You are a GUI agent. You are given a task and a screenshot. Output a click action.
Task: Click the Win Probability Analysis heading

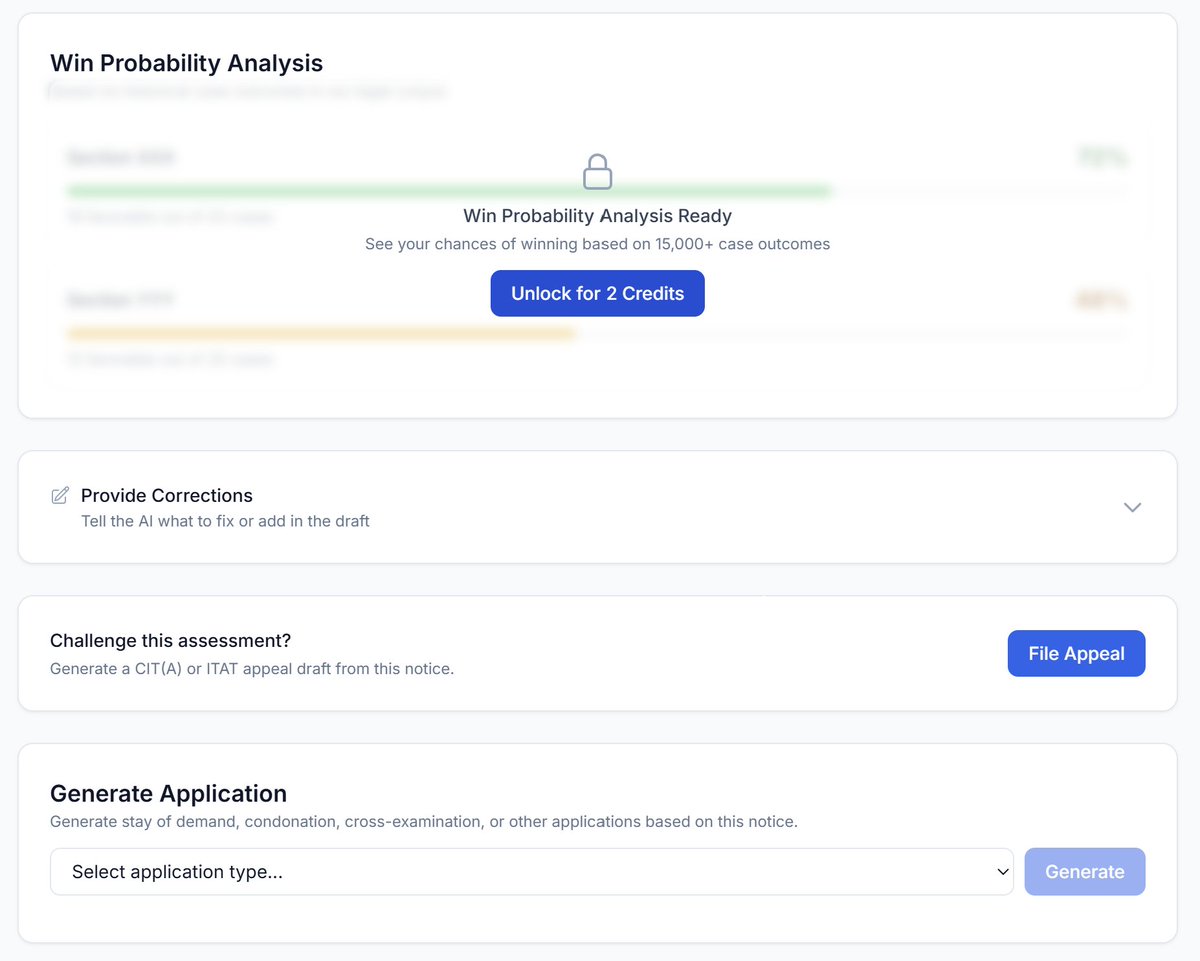pyautogui.click(x=187, y=63)
